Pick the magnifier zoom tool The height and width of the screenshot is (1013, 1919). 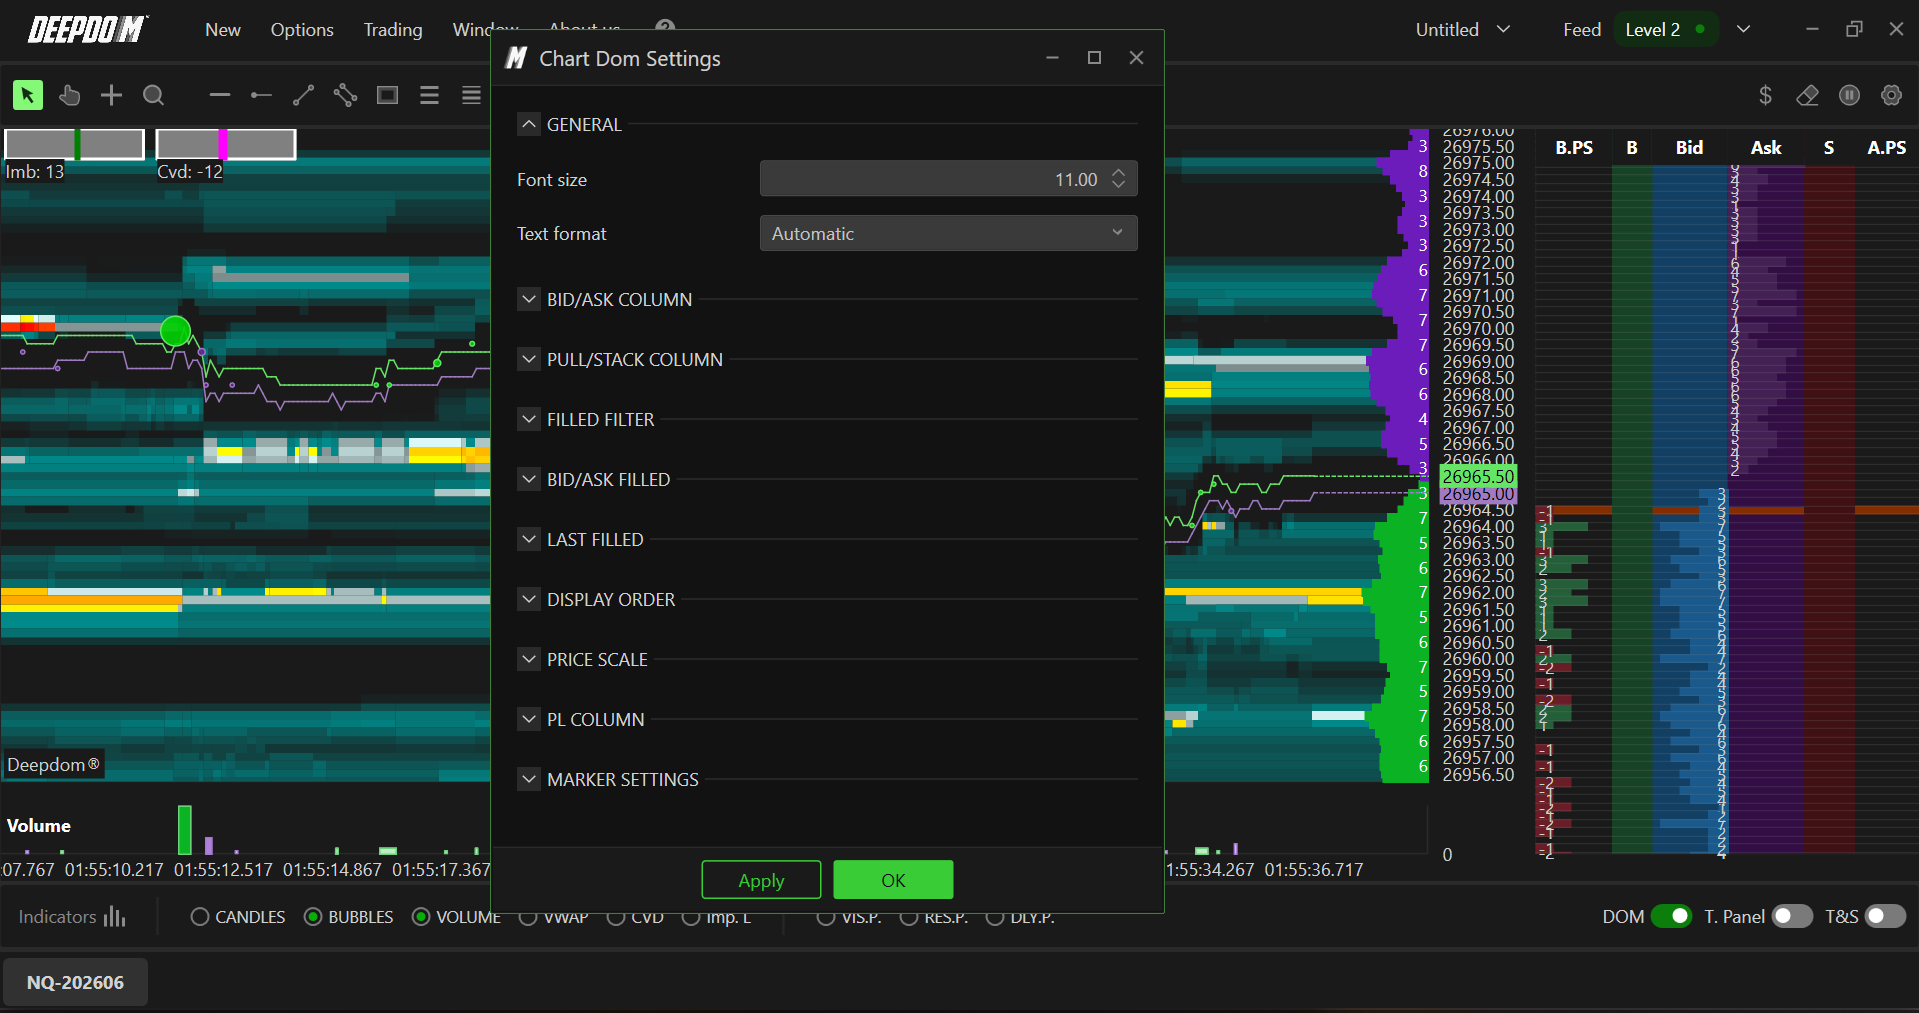[x=153, y=95]
